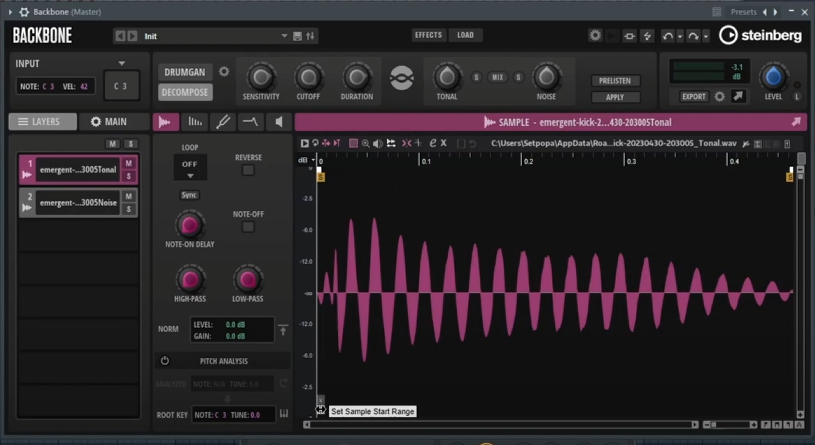Open the redo history dropdown

coord(705,36)
